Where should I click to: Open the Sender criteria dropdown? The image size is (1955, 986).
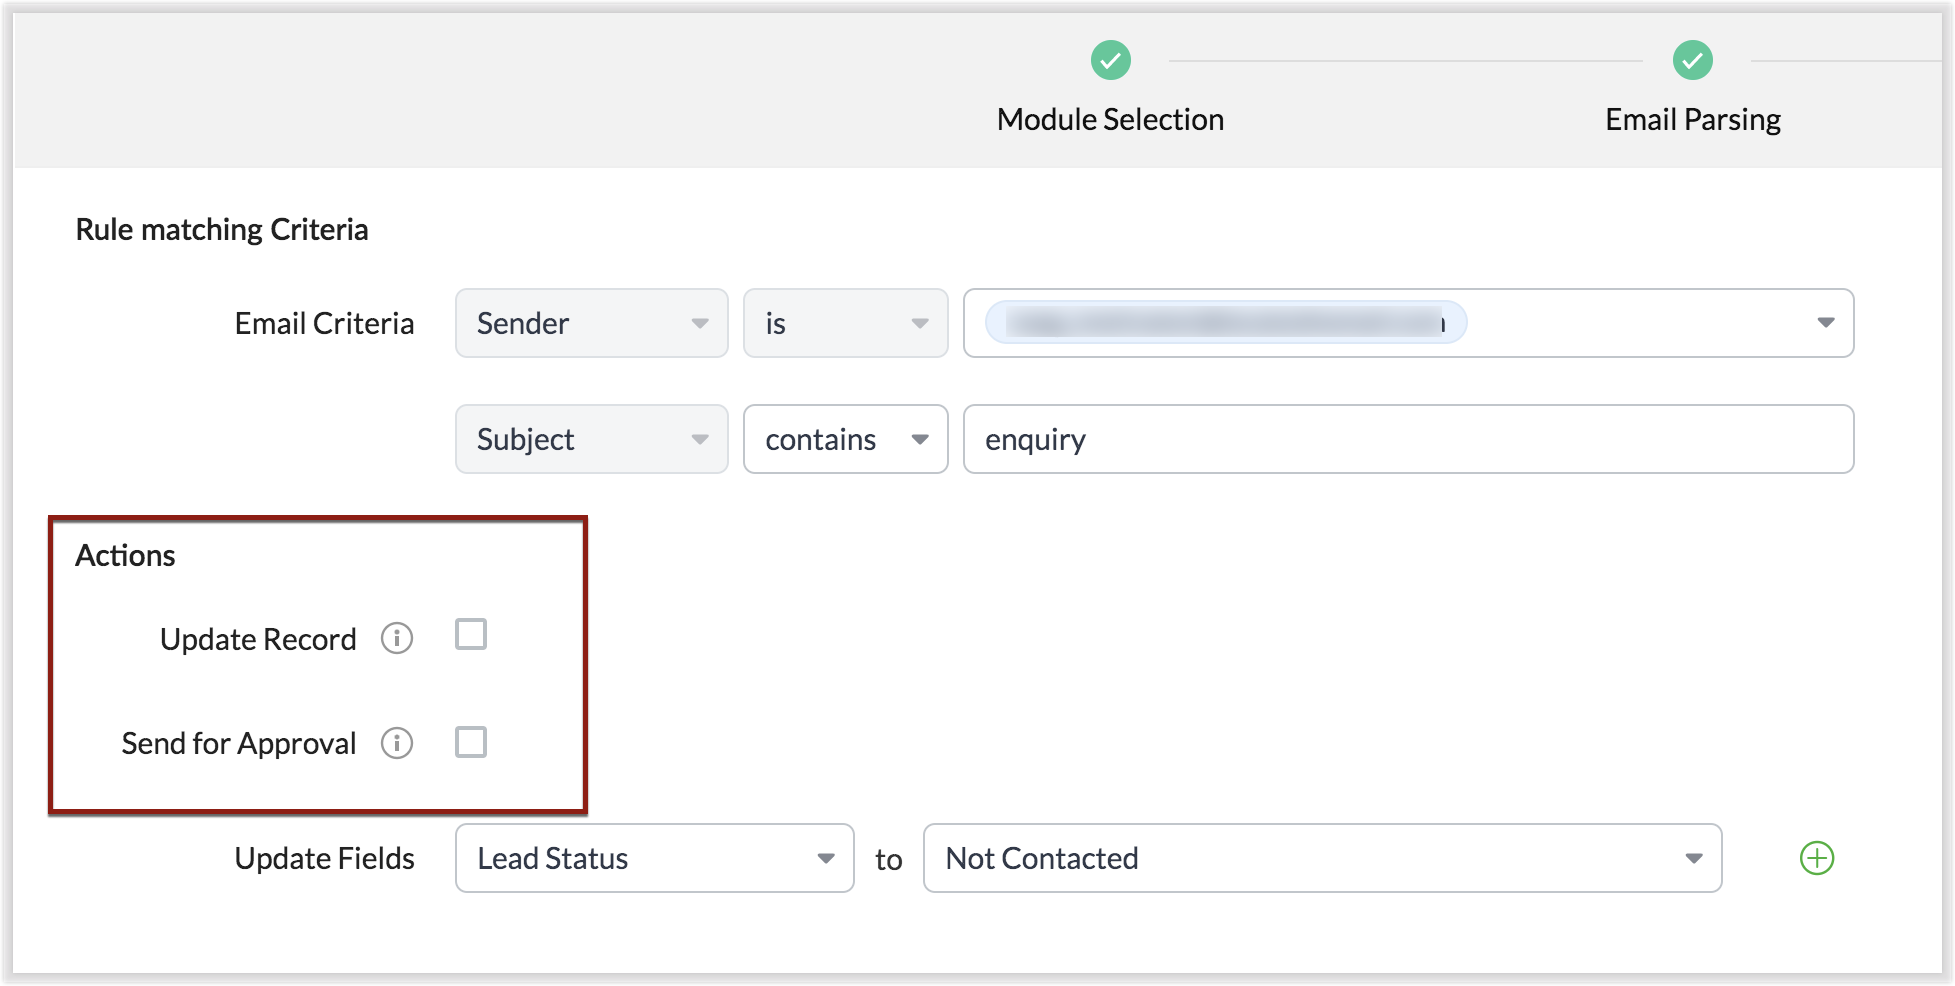coord(591,323)
